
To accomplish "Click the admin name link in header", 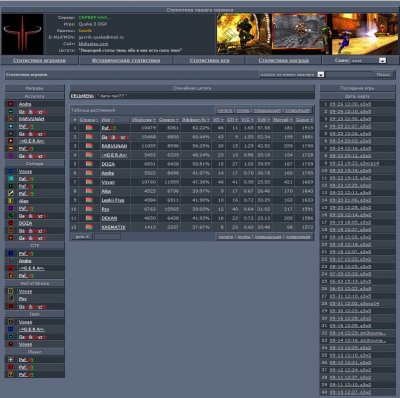I will (85, 30).
